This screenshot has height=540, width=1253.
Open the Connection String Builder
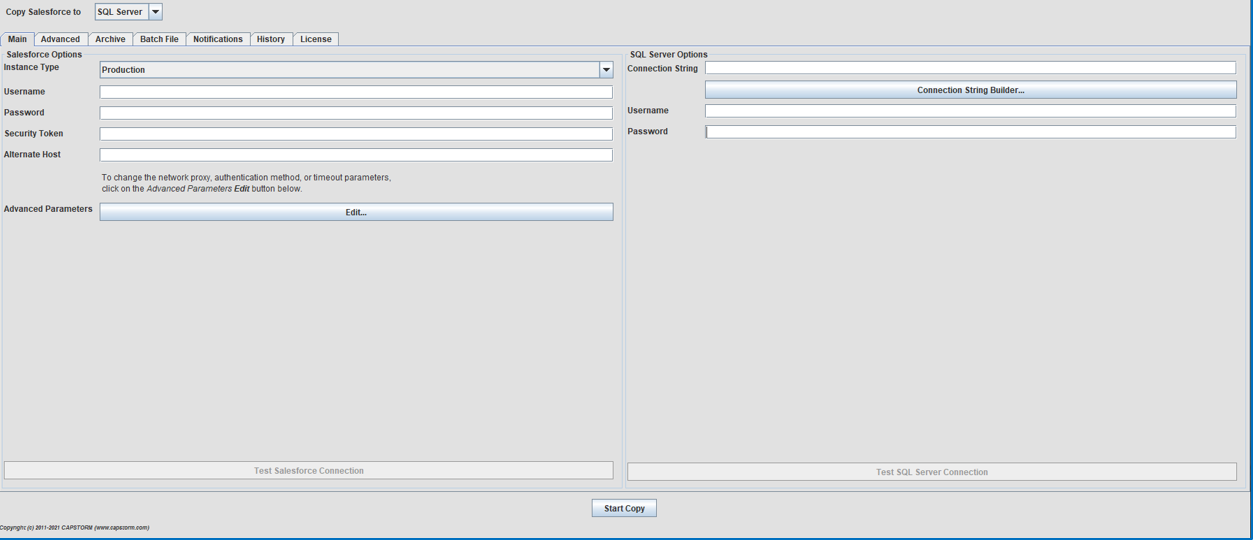point(971,90)
